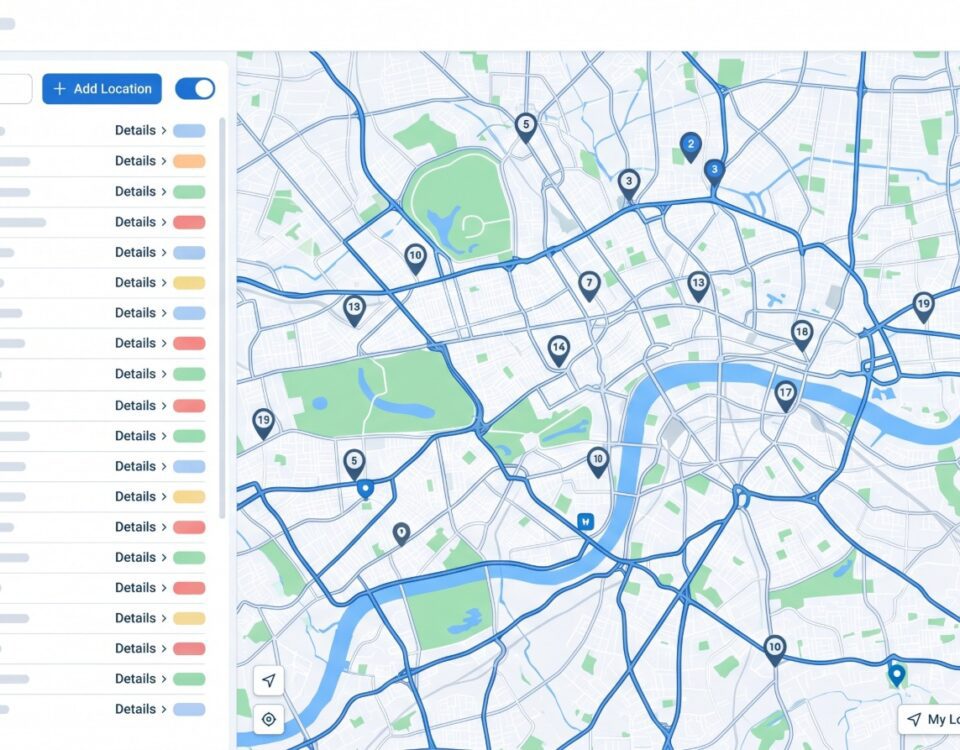Viewport: 960px width, 750px height.
Task: Open marker 7 on the map
Action: coord(589,285)
